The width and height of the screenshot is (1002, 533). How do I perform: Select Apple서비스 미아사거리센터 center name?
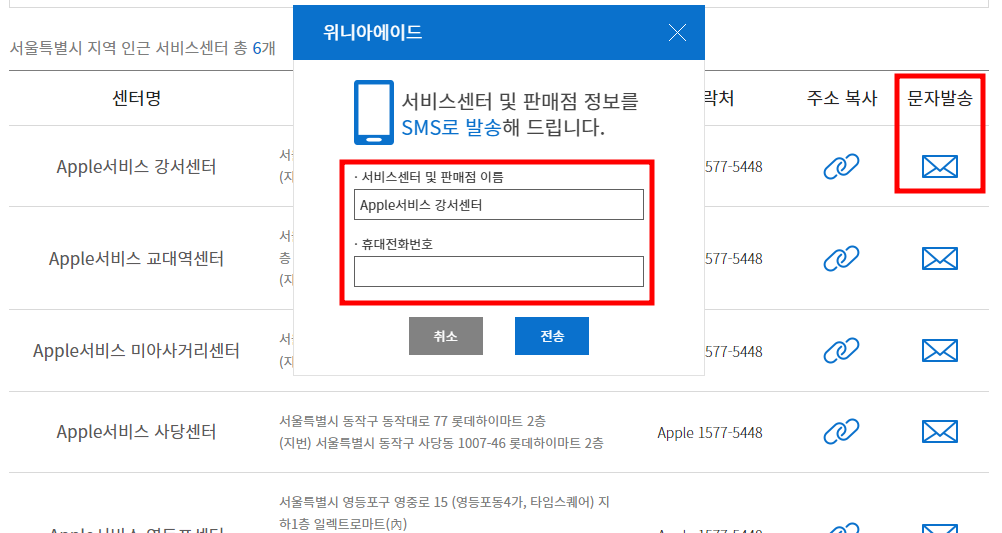point(136,351)
